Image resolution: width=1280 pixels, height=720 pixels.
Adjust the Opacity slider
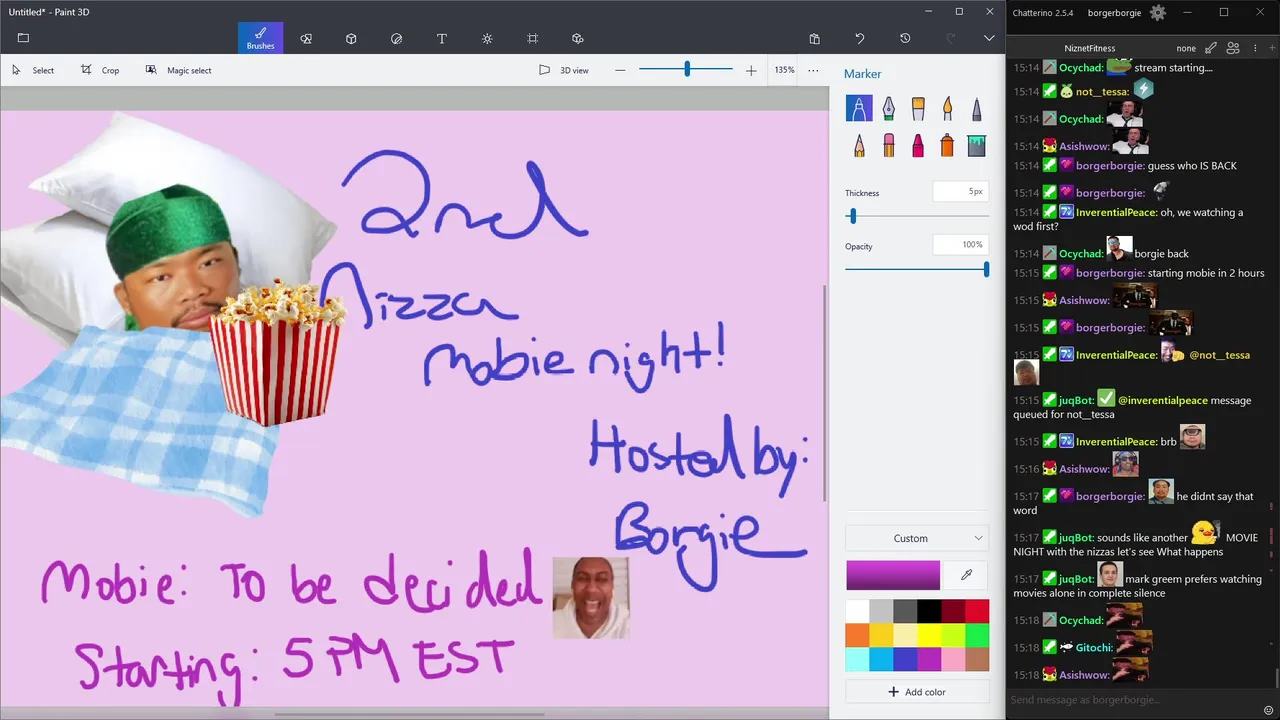pos(986,269)
